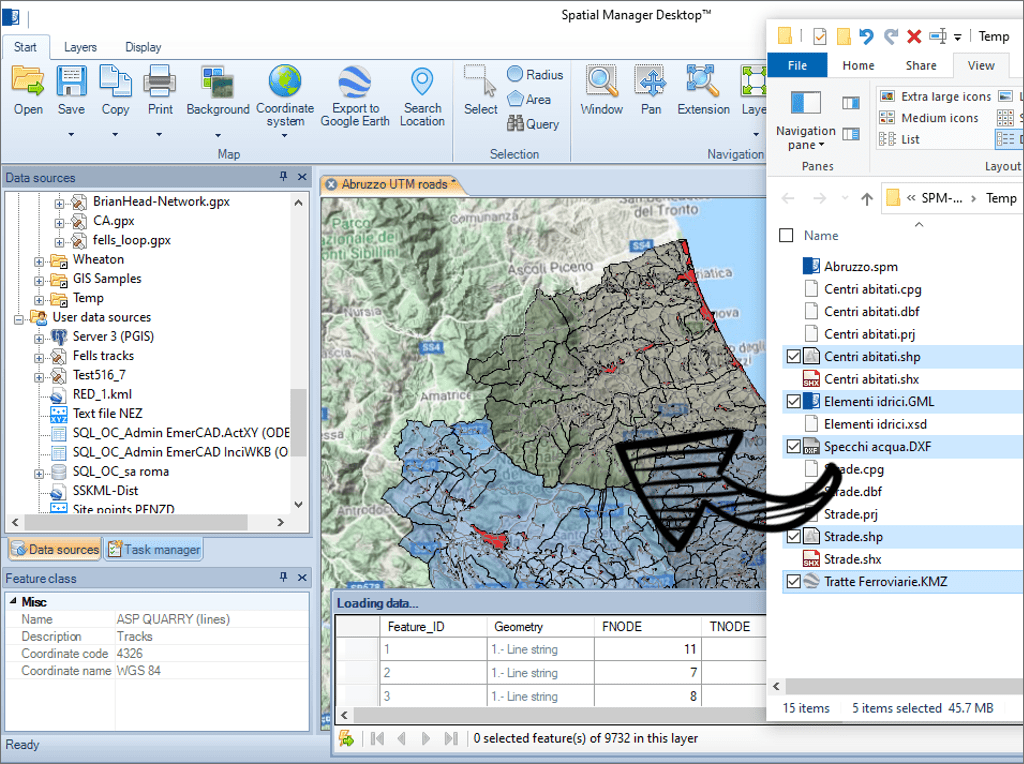
Task: Go to next record in data grid
Action: tap(426, 739)
